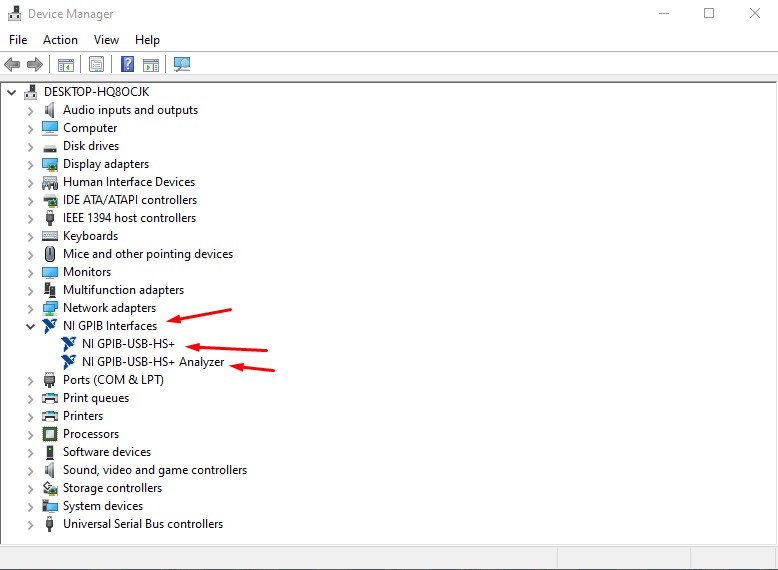
Task: Select the Software devices label
Action: [x=107, y=452]
